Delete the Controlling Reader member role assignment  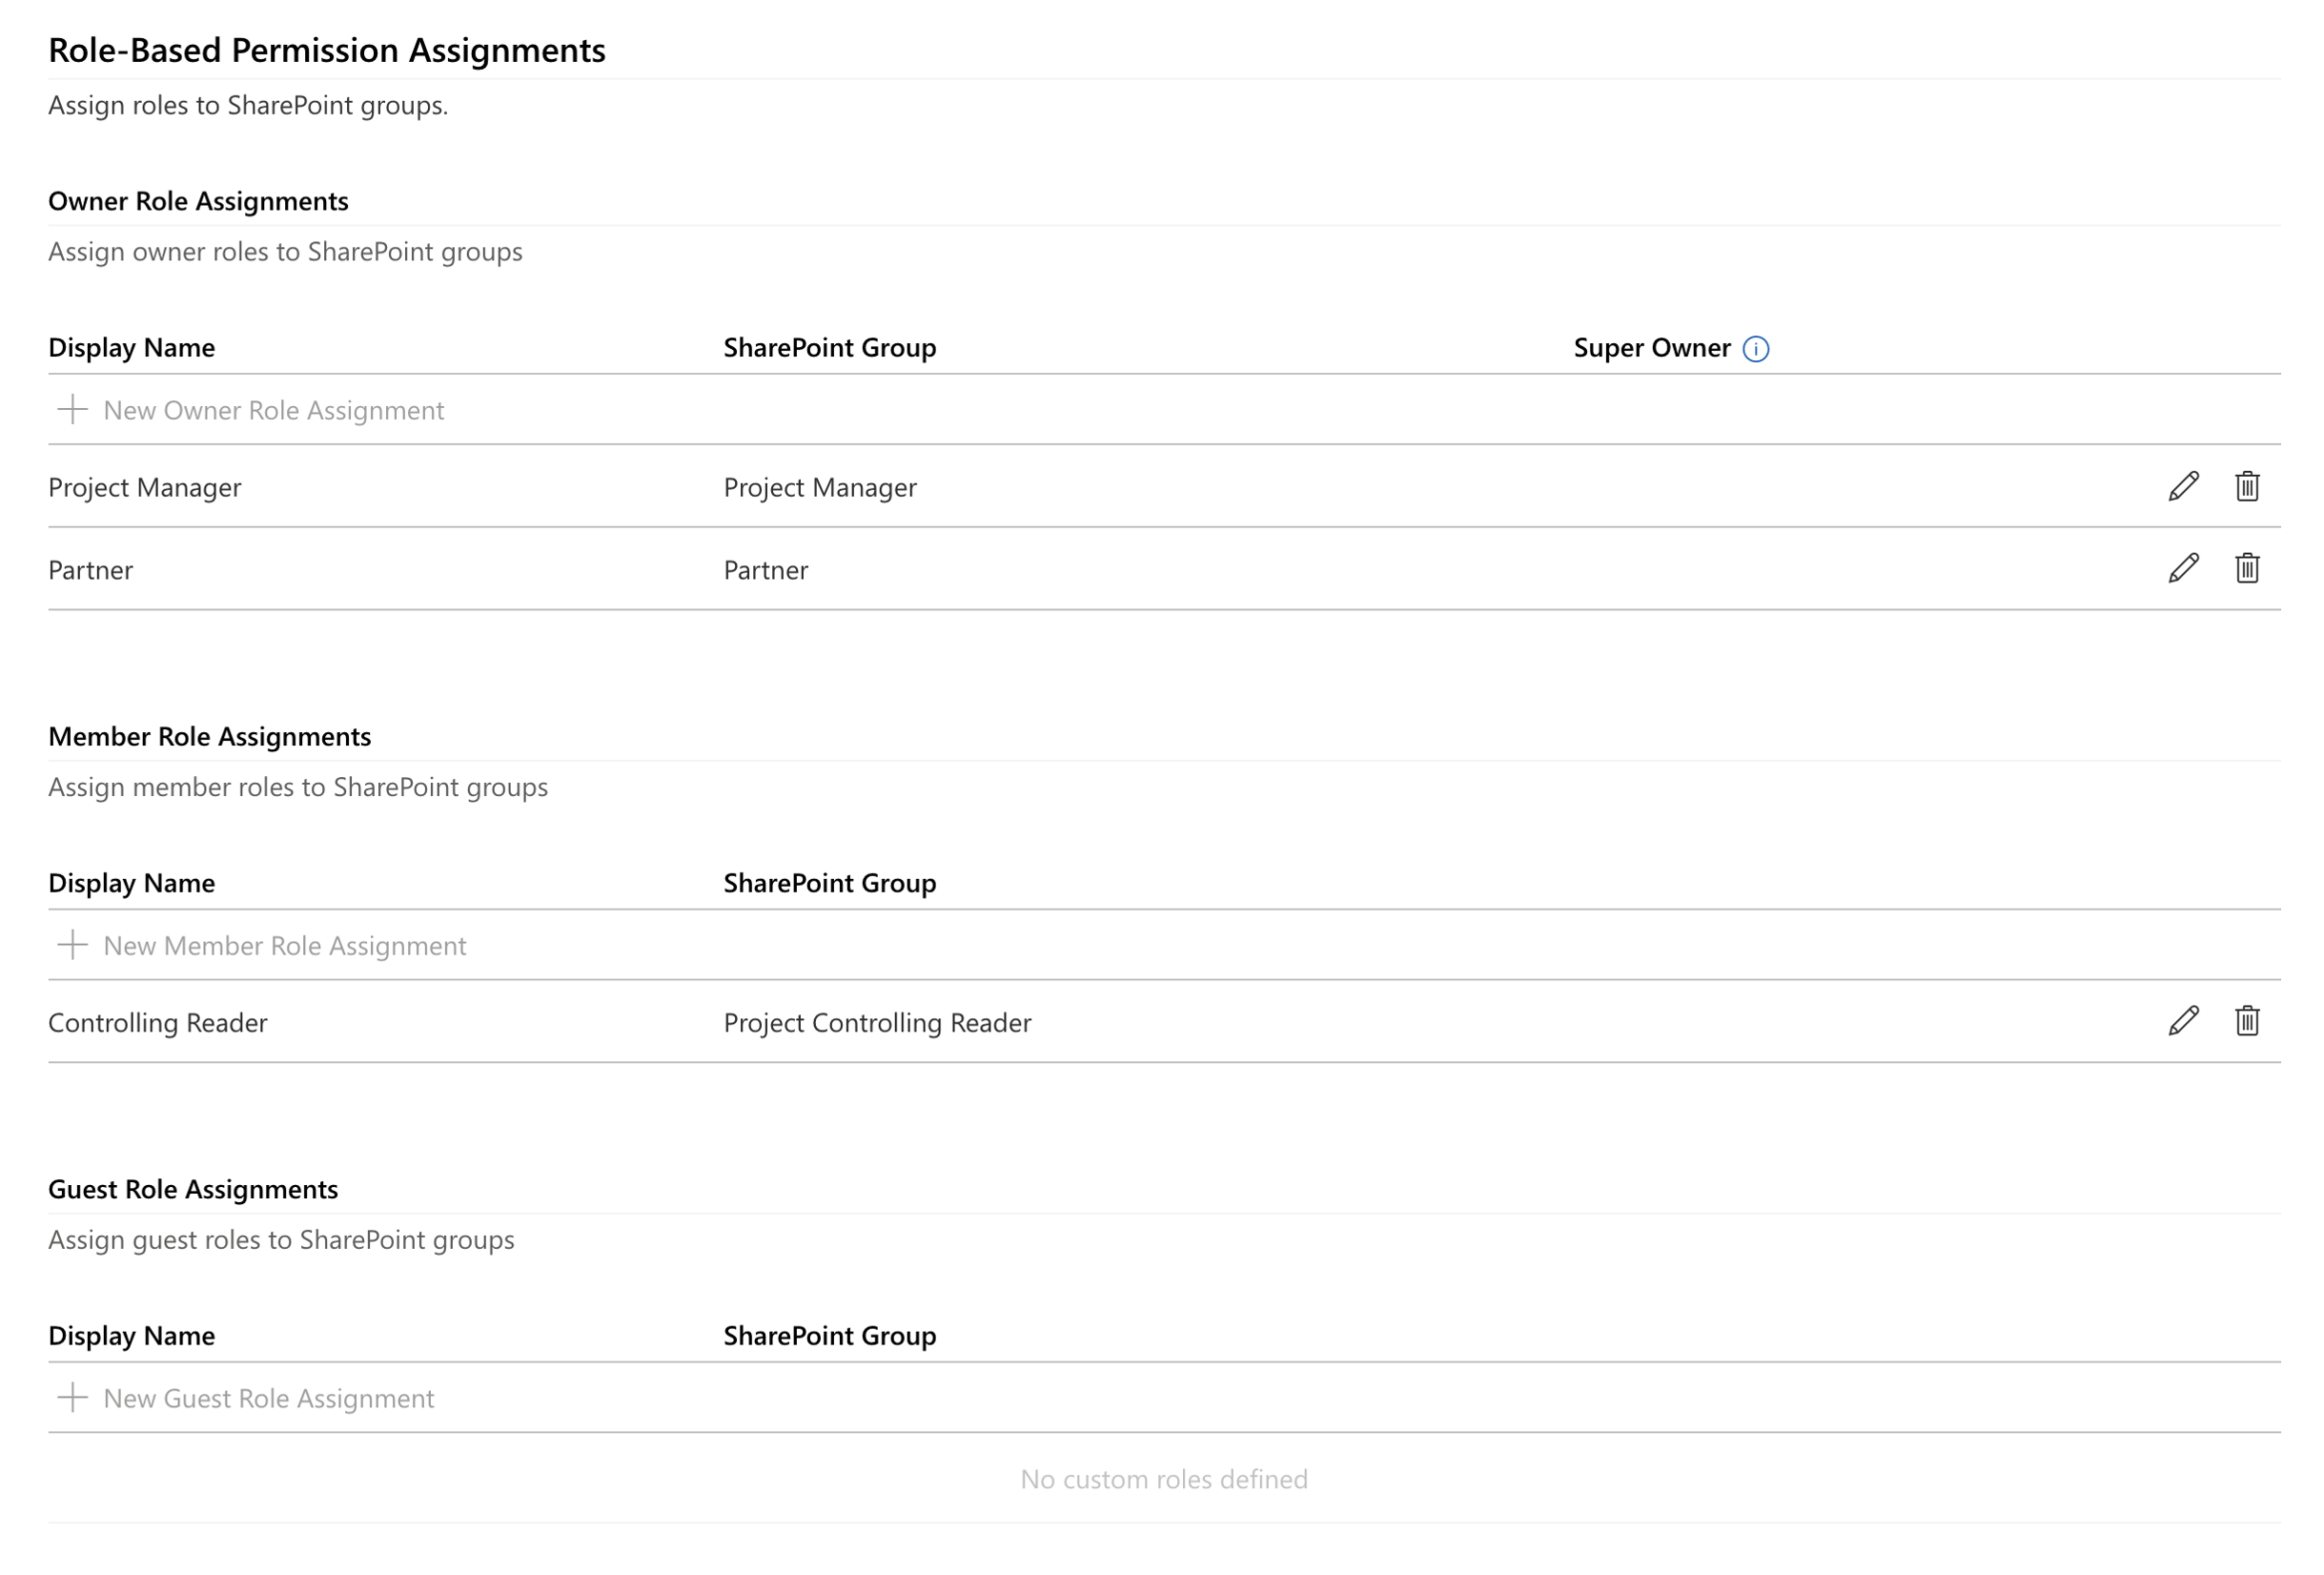point(2247,1022)
